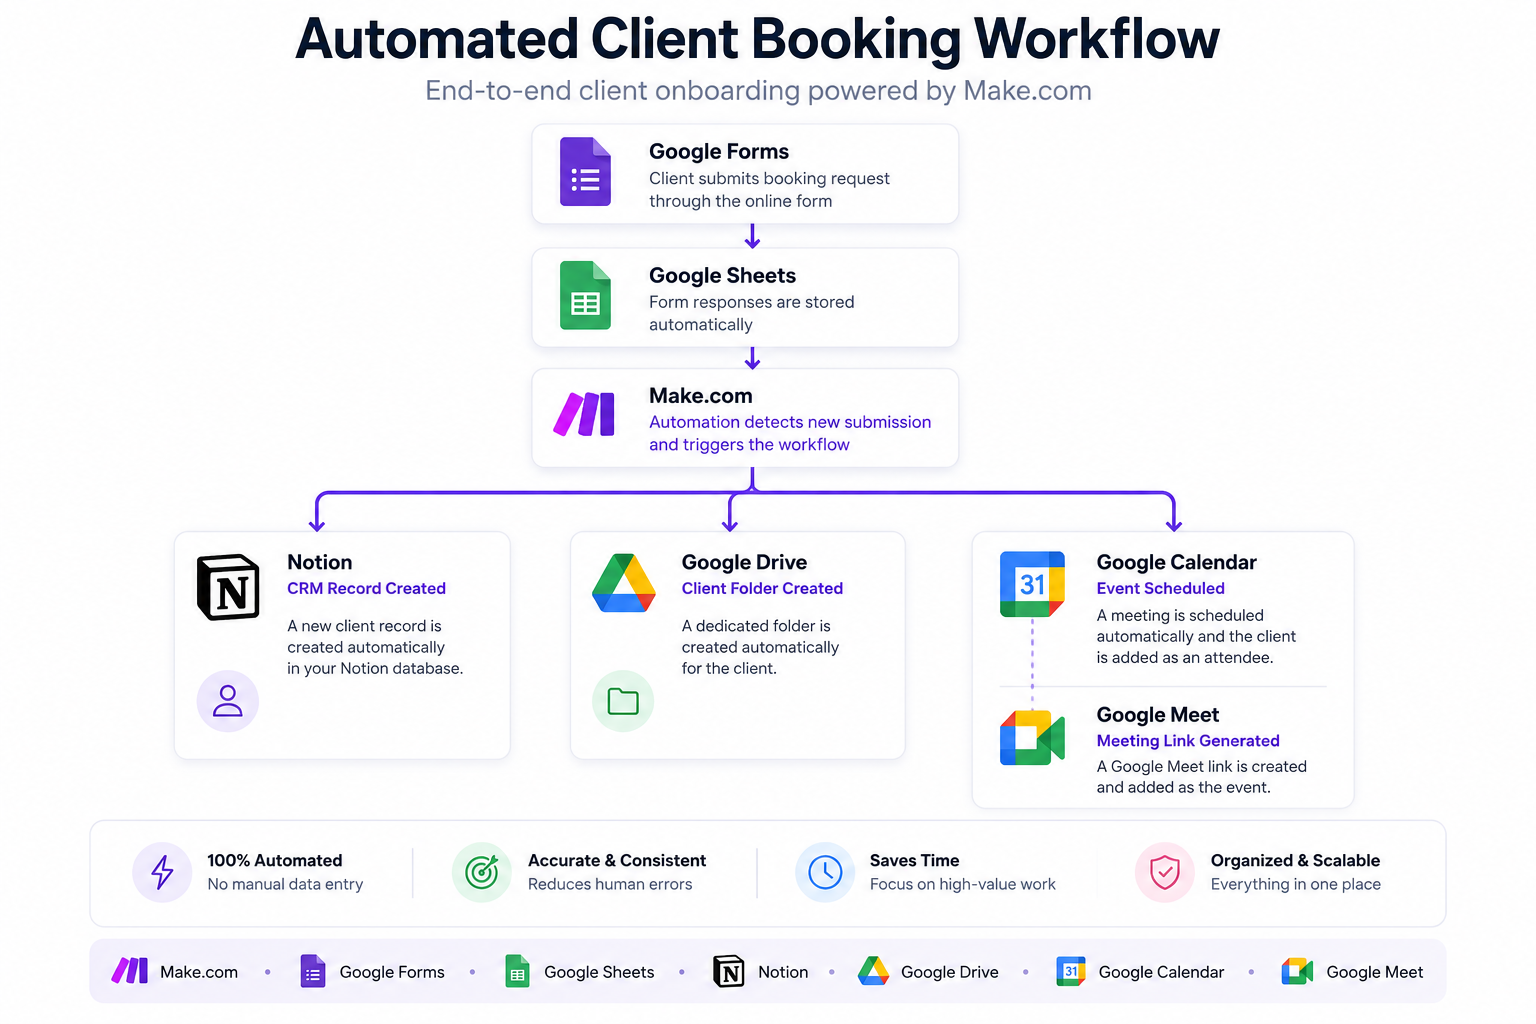Click text Everything in one place
Image resolution: width=1536 pixels, height=1024 pixels.
[1295, 884]
